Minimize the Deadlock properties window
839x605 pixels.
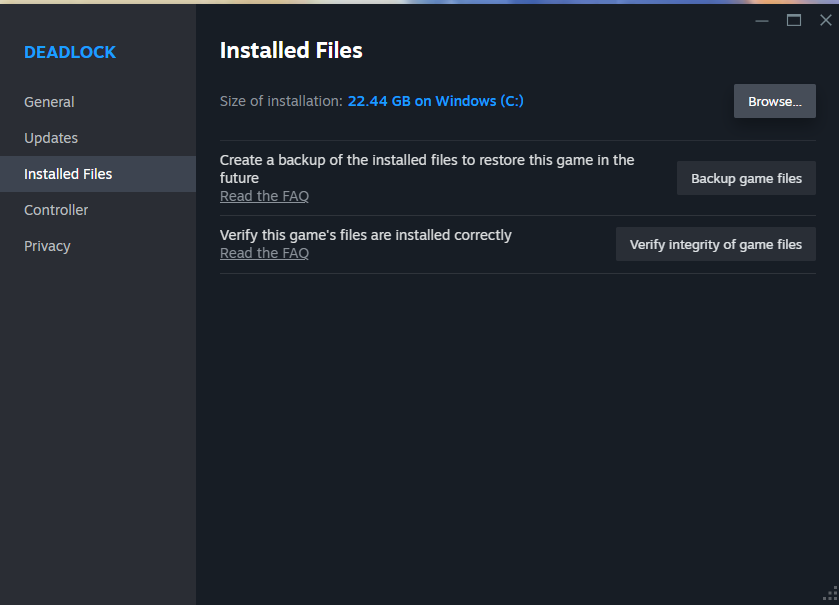(762, 20)
